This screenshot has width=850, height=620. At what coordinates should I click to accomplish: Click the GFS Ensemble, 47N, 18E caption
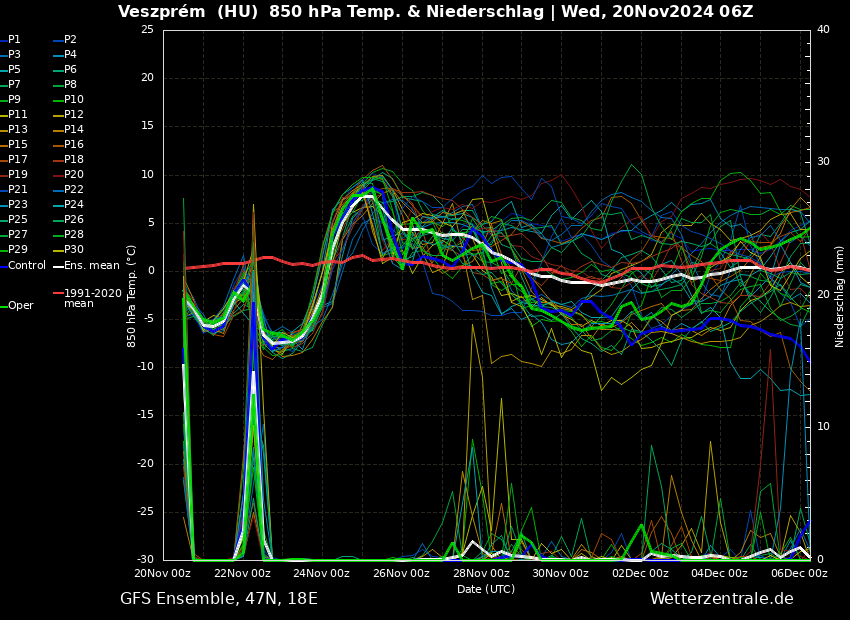219,599
